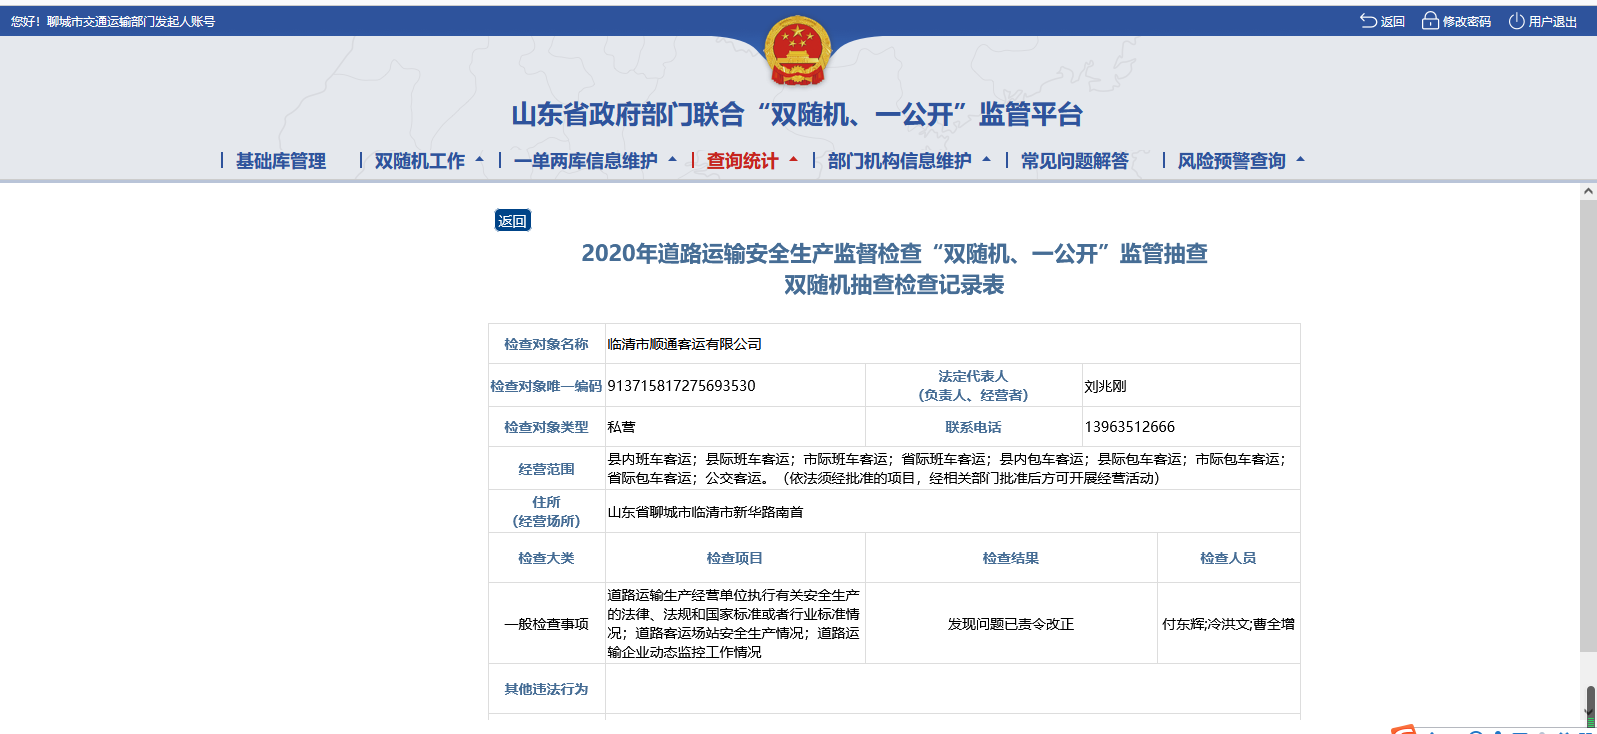Click the platform title 山东省政府部门联合 heading
The height and width of the screenshot is (734, 1597).
tap(797, 115)
